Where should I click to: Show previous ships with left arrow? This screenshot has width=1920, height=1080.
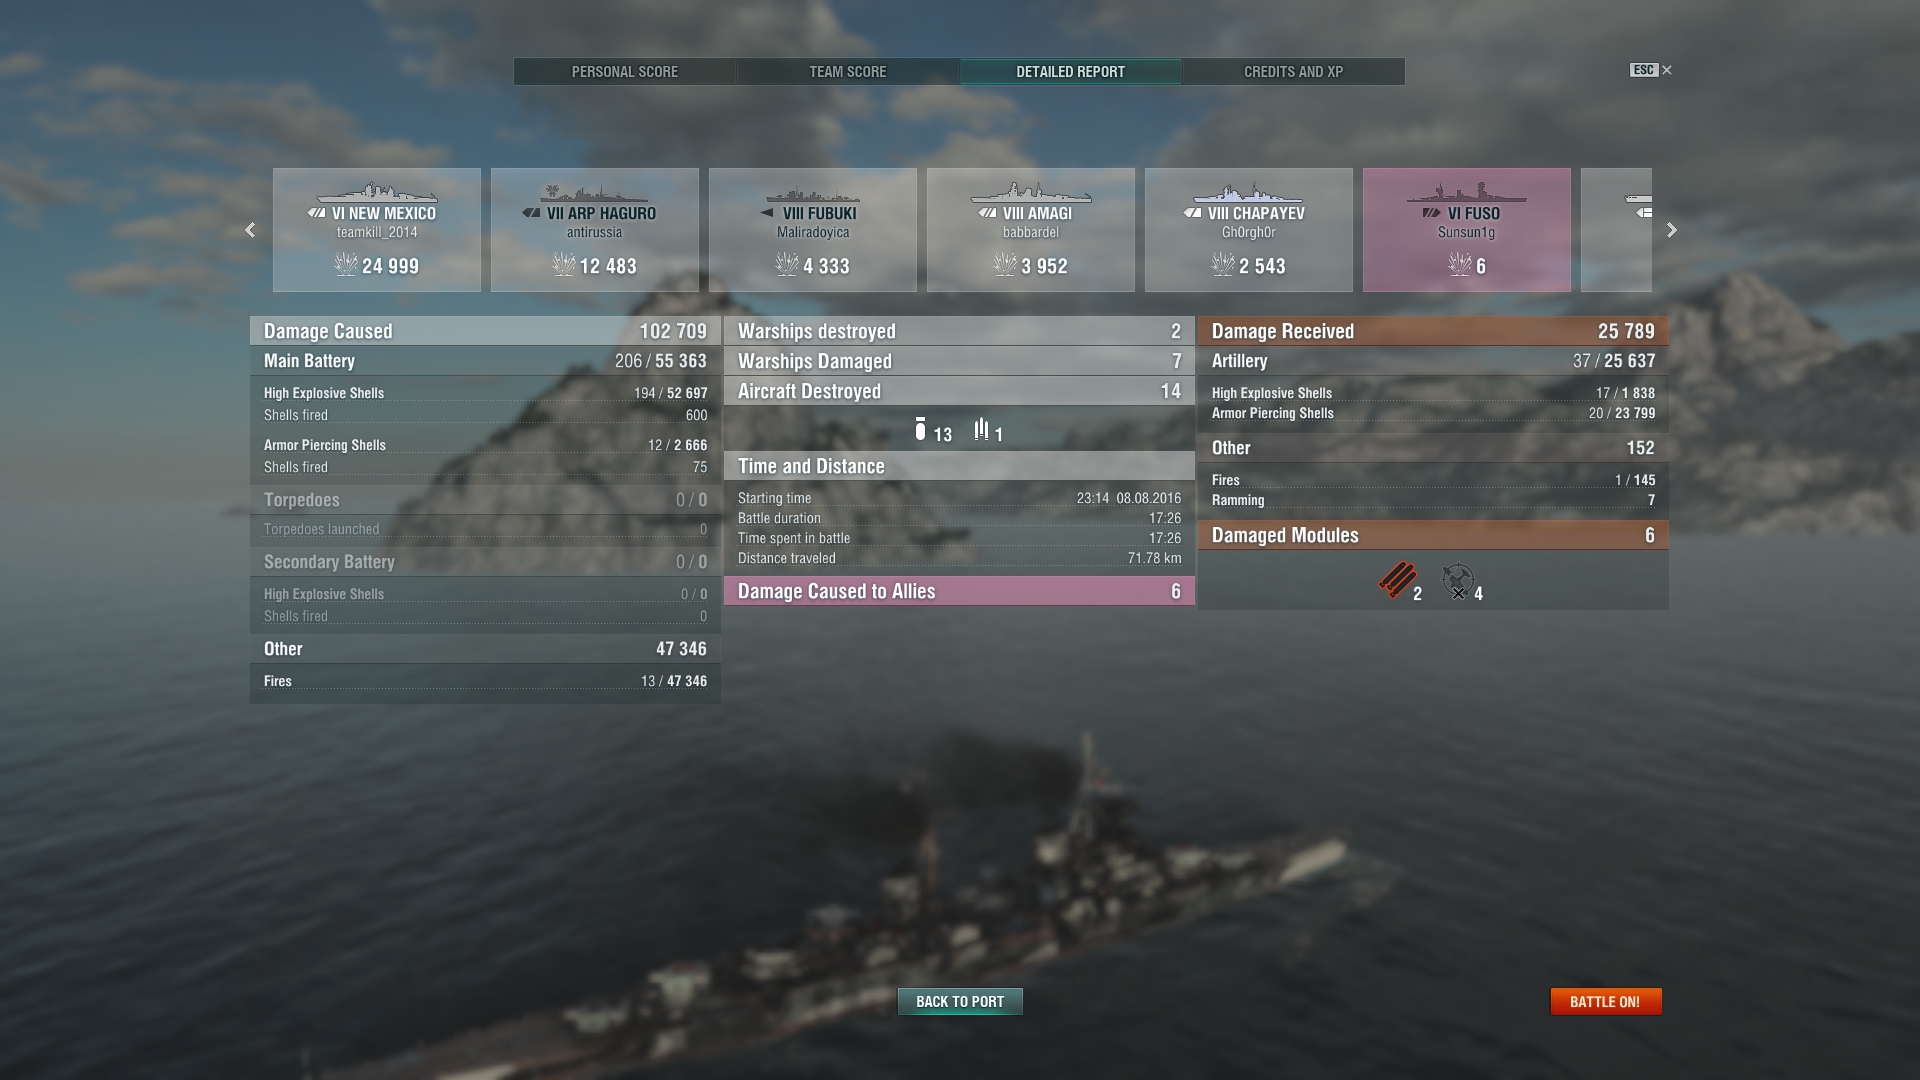250,230
